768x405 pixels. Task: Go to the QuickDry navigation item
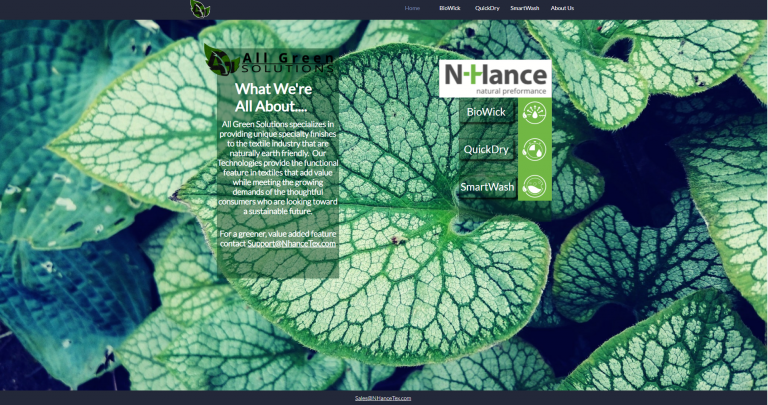click(x=487, y=8)
